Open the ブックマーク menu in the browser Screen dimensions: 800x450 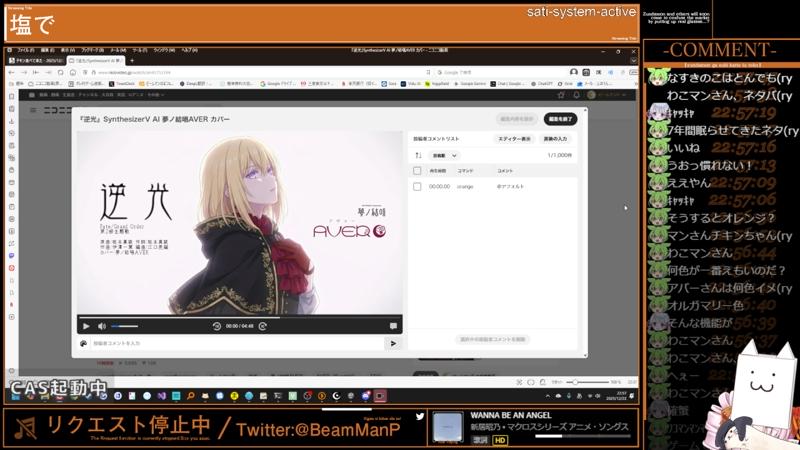click(92, 50)
